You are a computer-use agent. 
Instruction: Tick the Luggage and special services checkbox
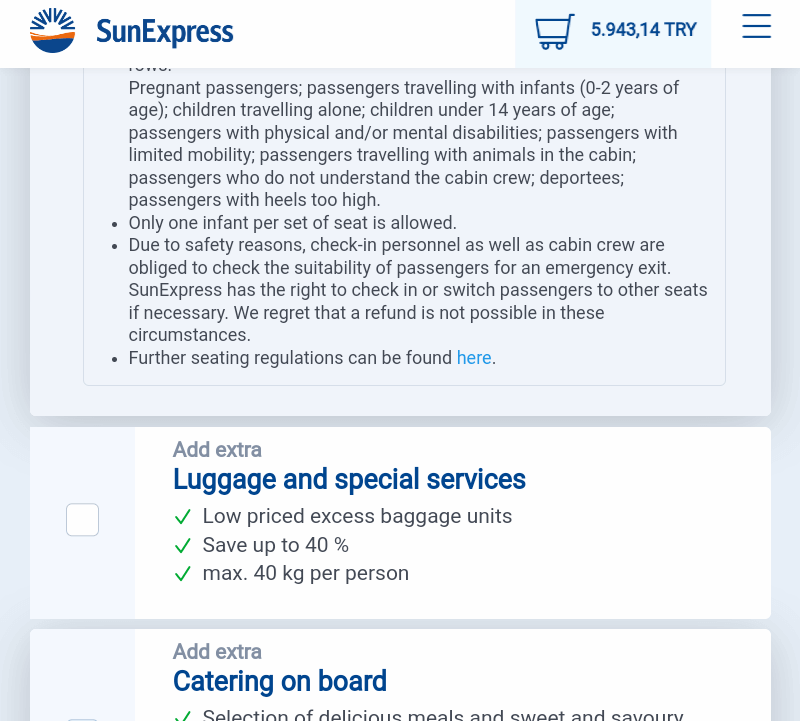pos(82,519)
